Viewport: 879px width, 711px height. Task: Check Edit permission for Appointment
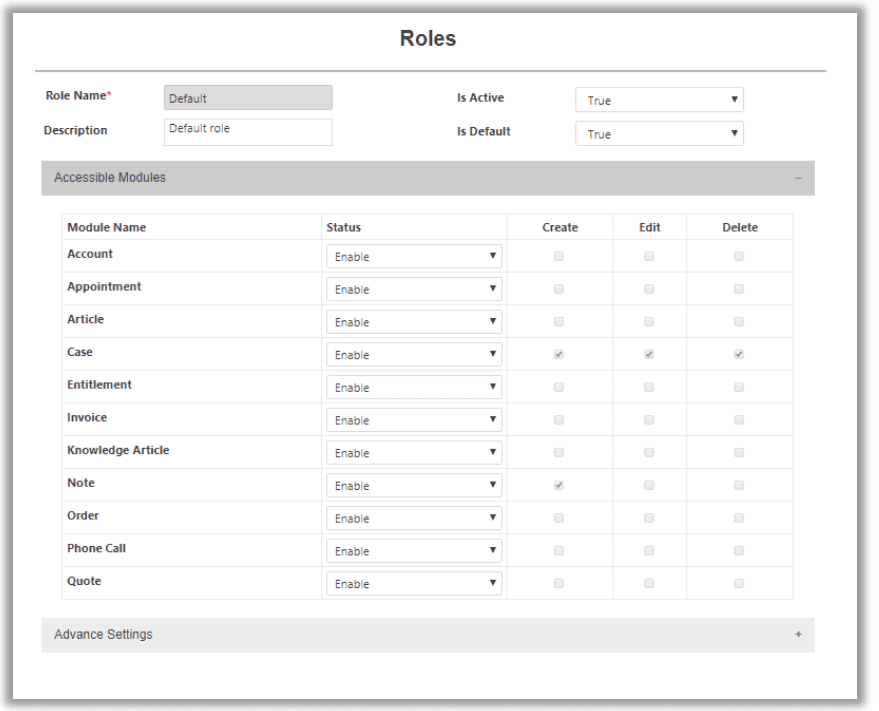pos(649,289)
